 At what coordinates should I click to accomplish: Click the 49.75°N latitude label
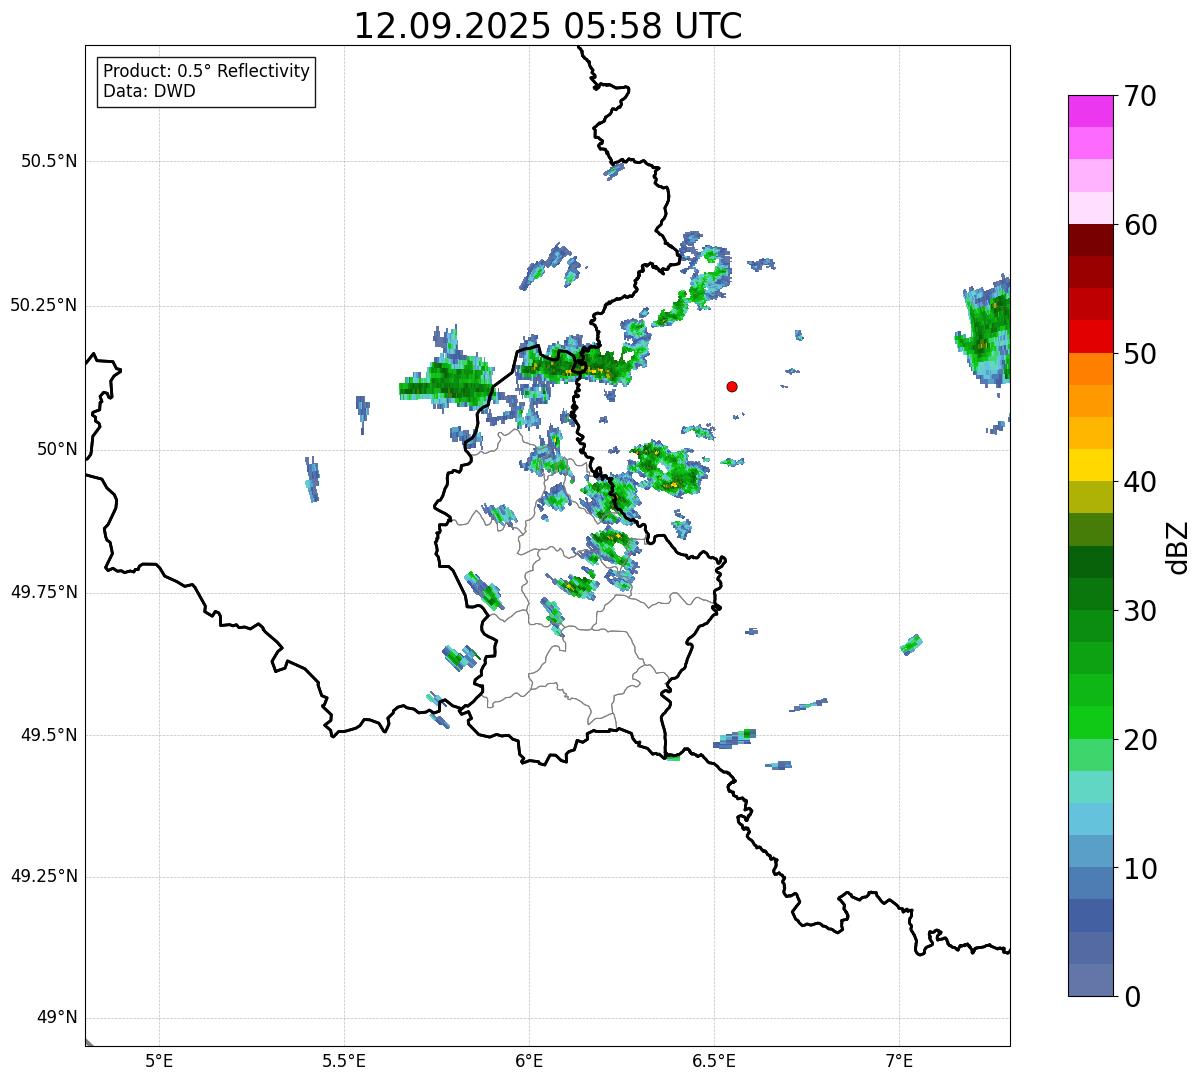click(43, 592)
